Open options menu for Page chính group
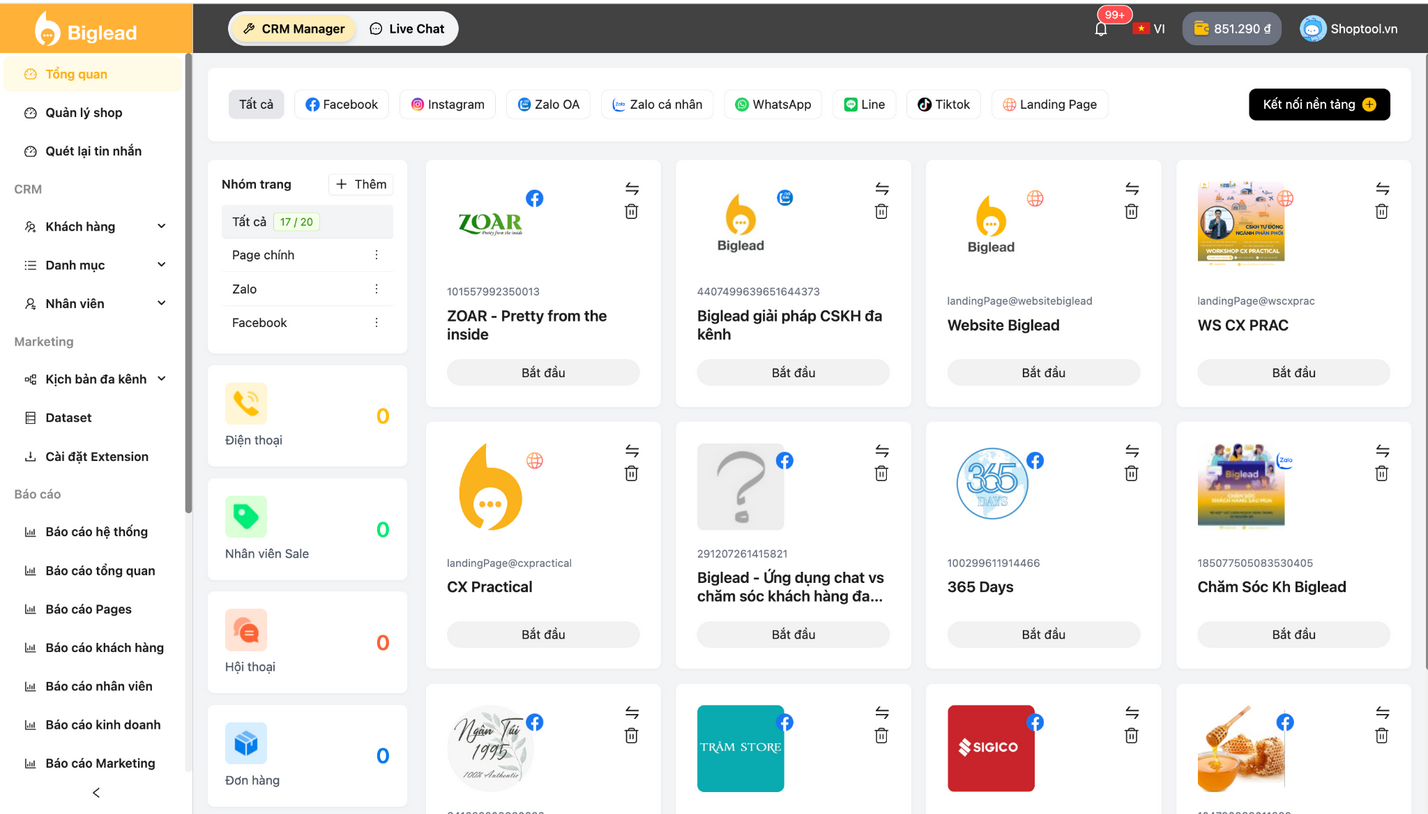The image size is (1428, 814). (376, 255)
